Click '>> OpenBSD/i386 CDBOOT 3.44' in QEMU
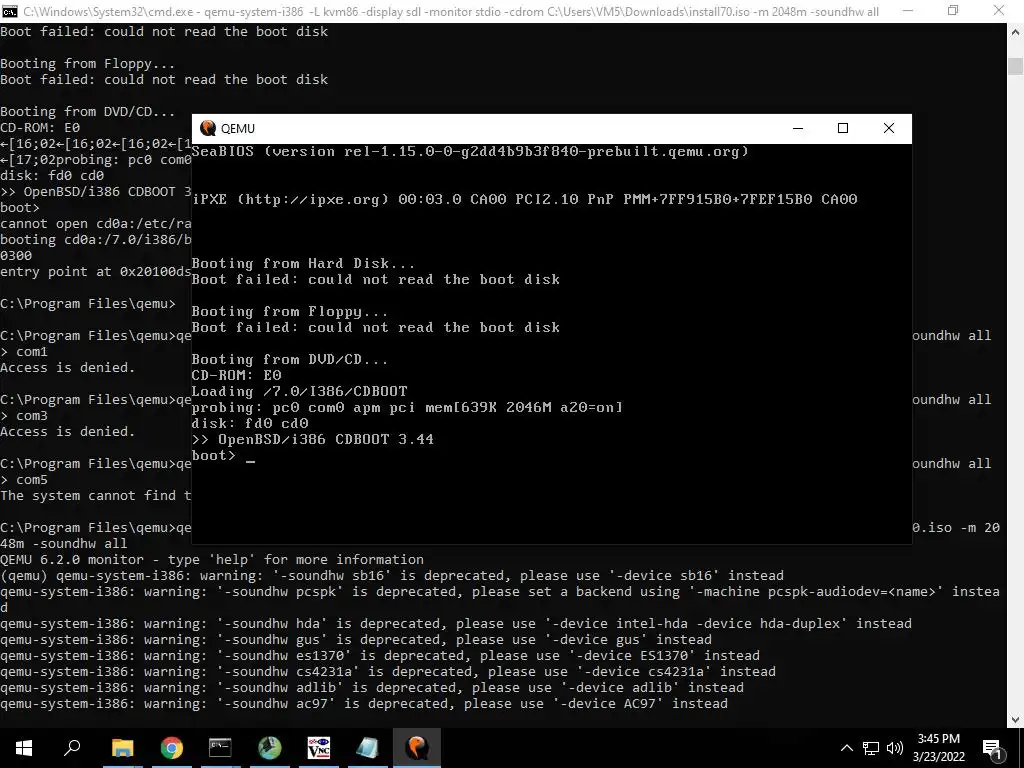Screen dimensions: 1024x768 [x=313, y=440]
